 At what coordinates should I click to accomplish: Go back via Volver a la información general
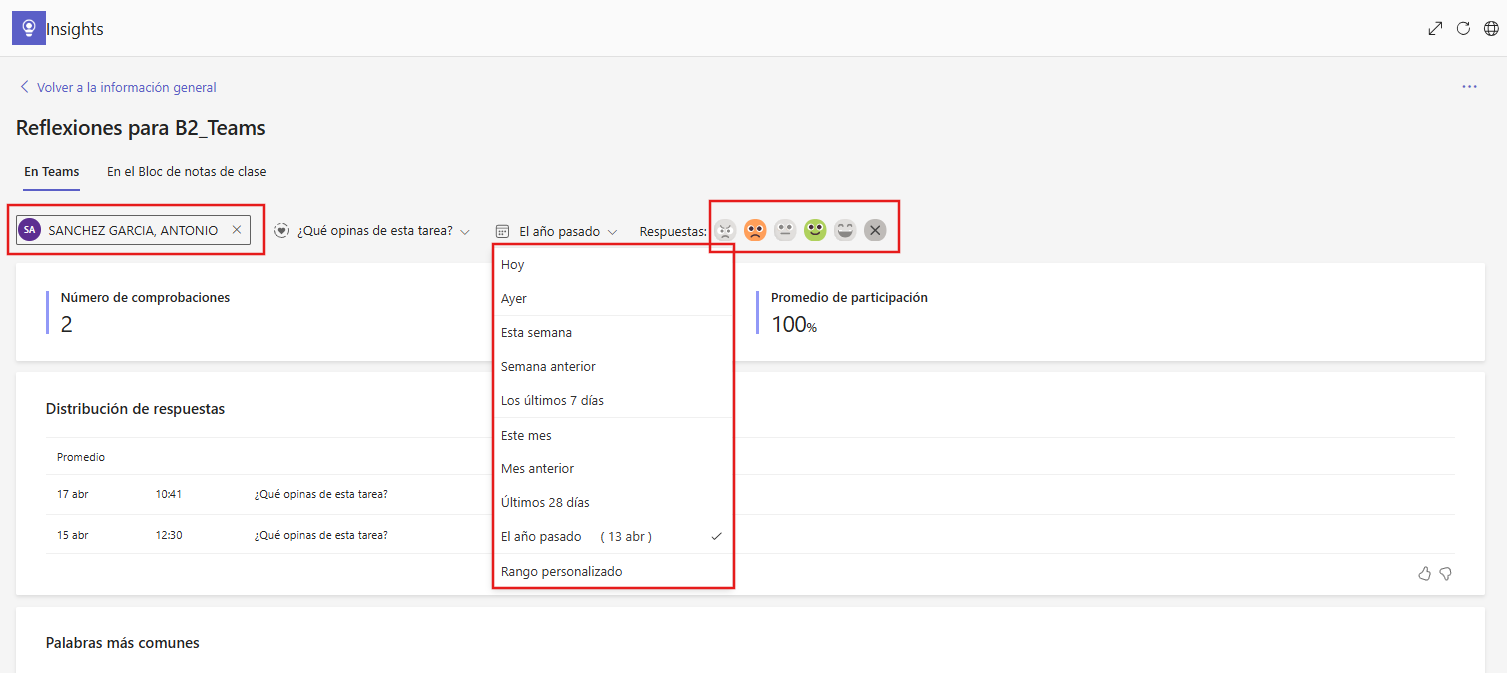(118, 87)
